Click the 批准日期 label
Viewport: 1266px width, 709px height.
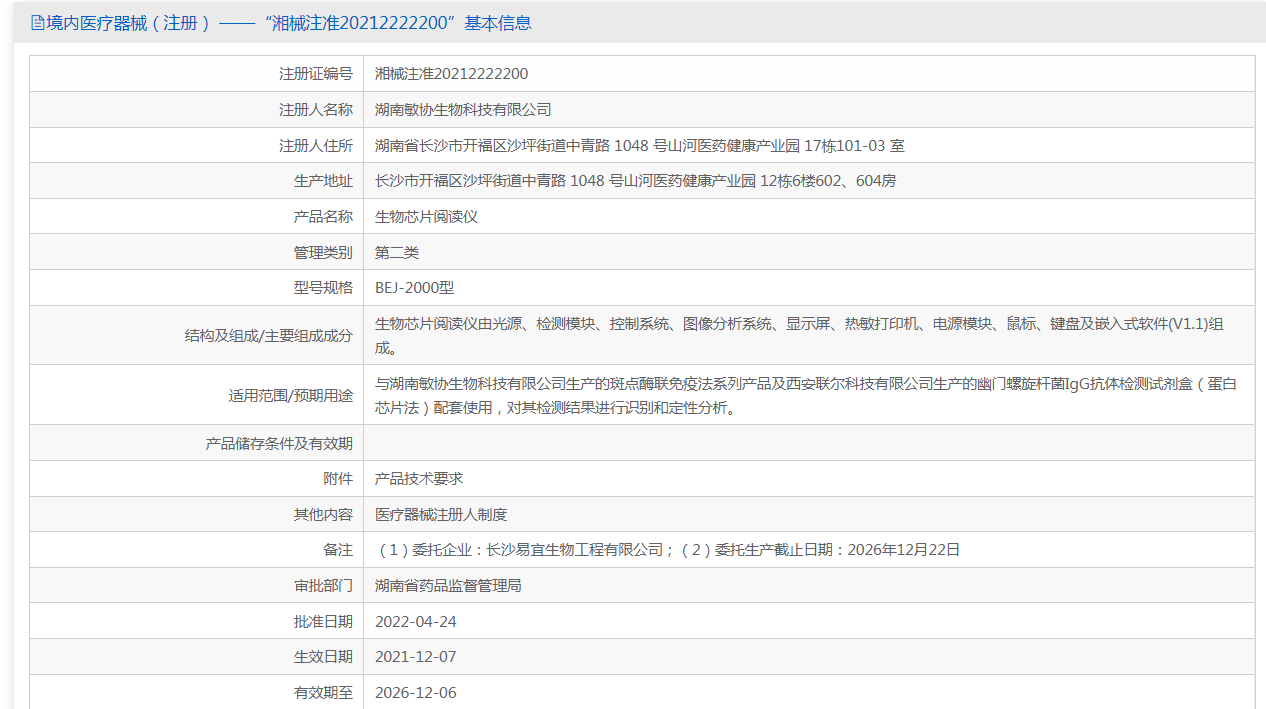[323, 622]
